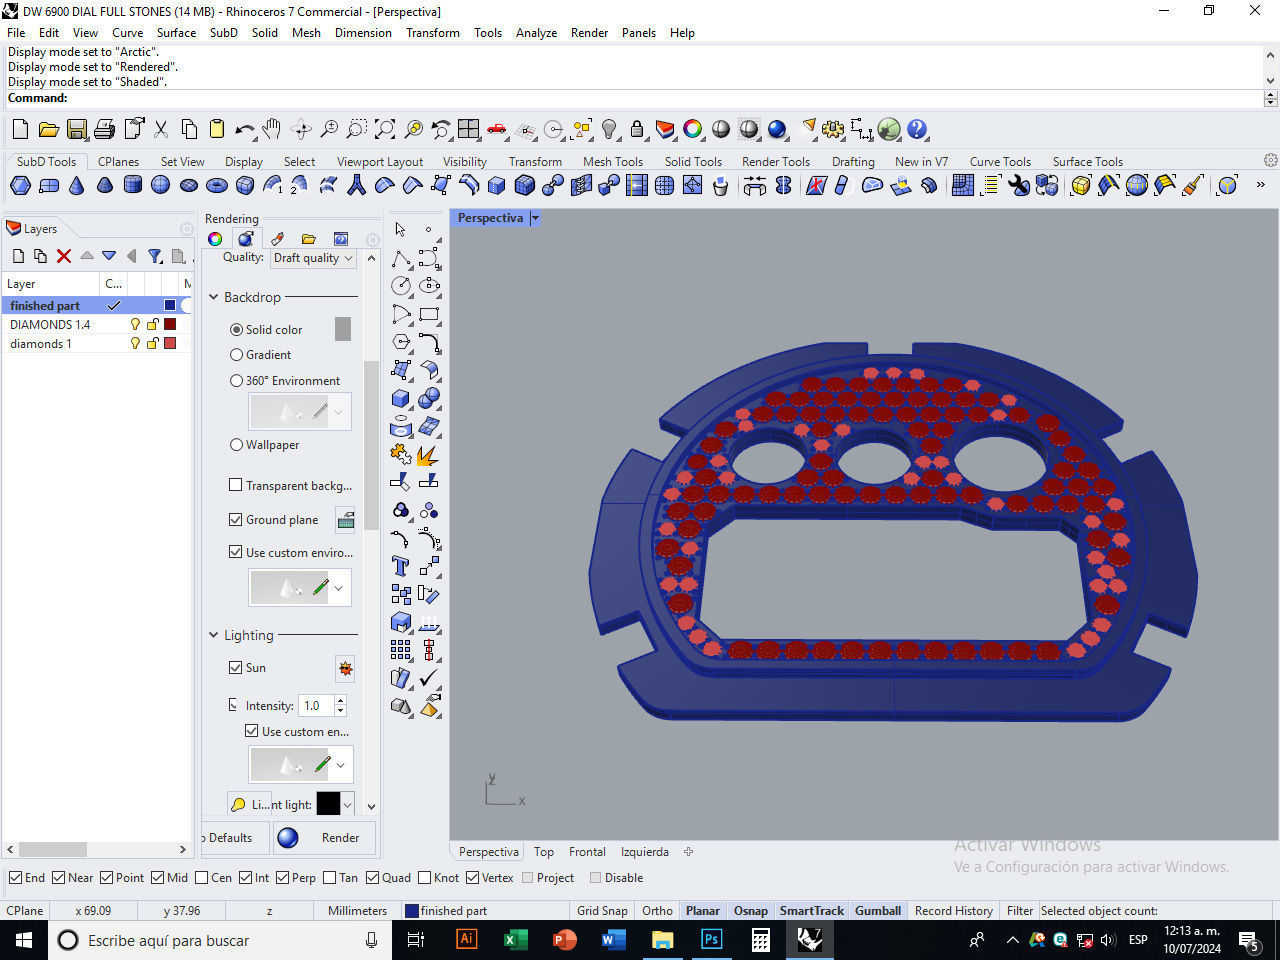Toggle Record History in status bar

click(x=954, y=911)
